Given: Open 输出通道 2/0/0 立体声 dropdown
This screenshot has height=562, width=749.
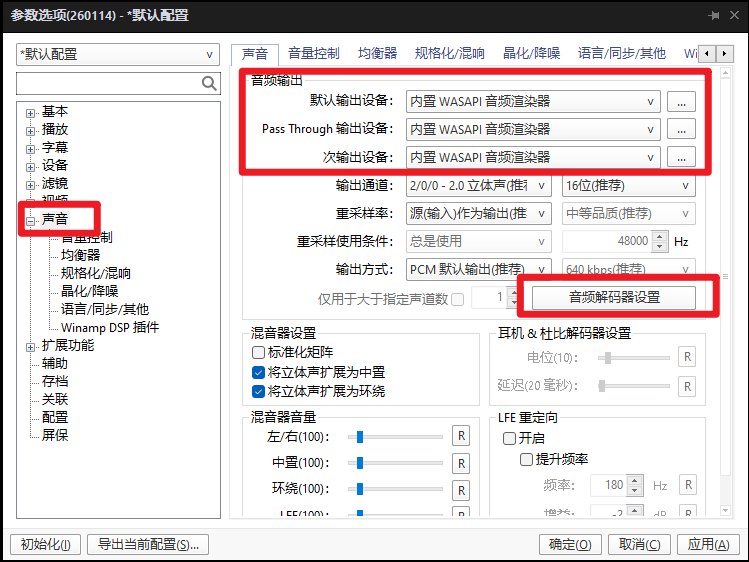Looking at the screenshot, I should tap(479, 186).
